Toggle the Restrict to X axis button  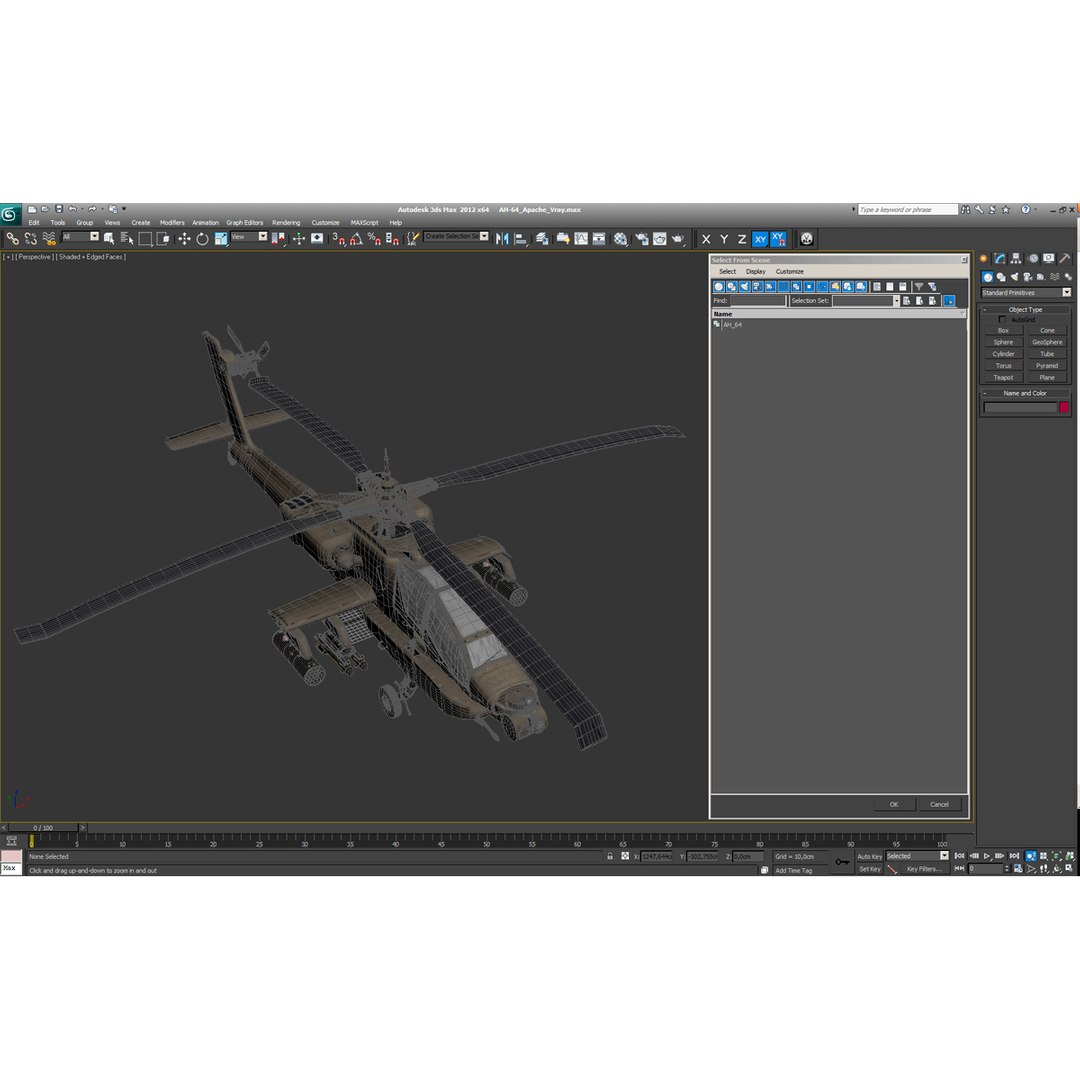click(x=706, y=239)
